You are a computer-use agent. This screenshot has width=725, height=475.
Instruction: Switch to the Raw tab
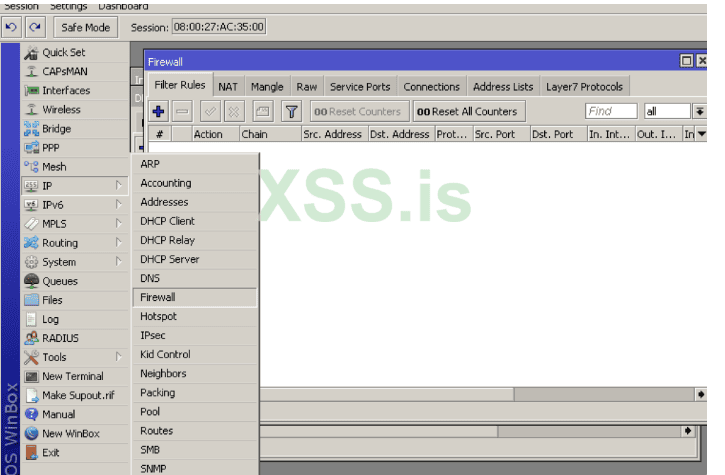[307, 87]
